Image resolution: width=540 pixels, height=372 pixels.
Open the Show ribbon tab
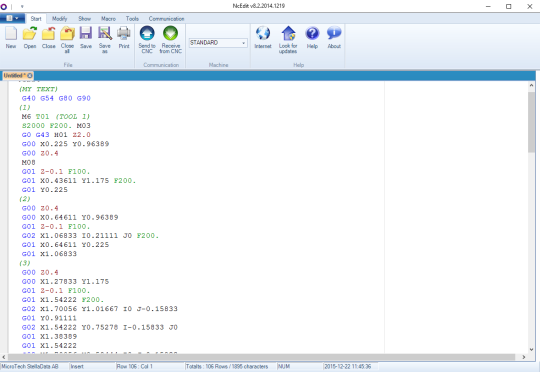point(84,19)
